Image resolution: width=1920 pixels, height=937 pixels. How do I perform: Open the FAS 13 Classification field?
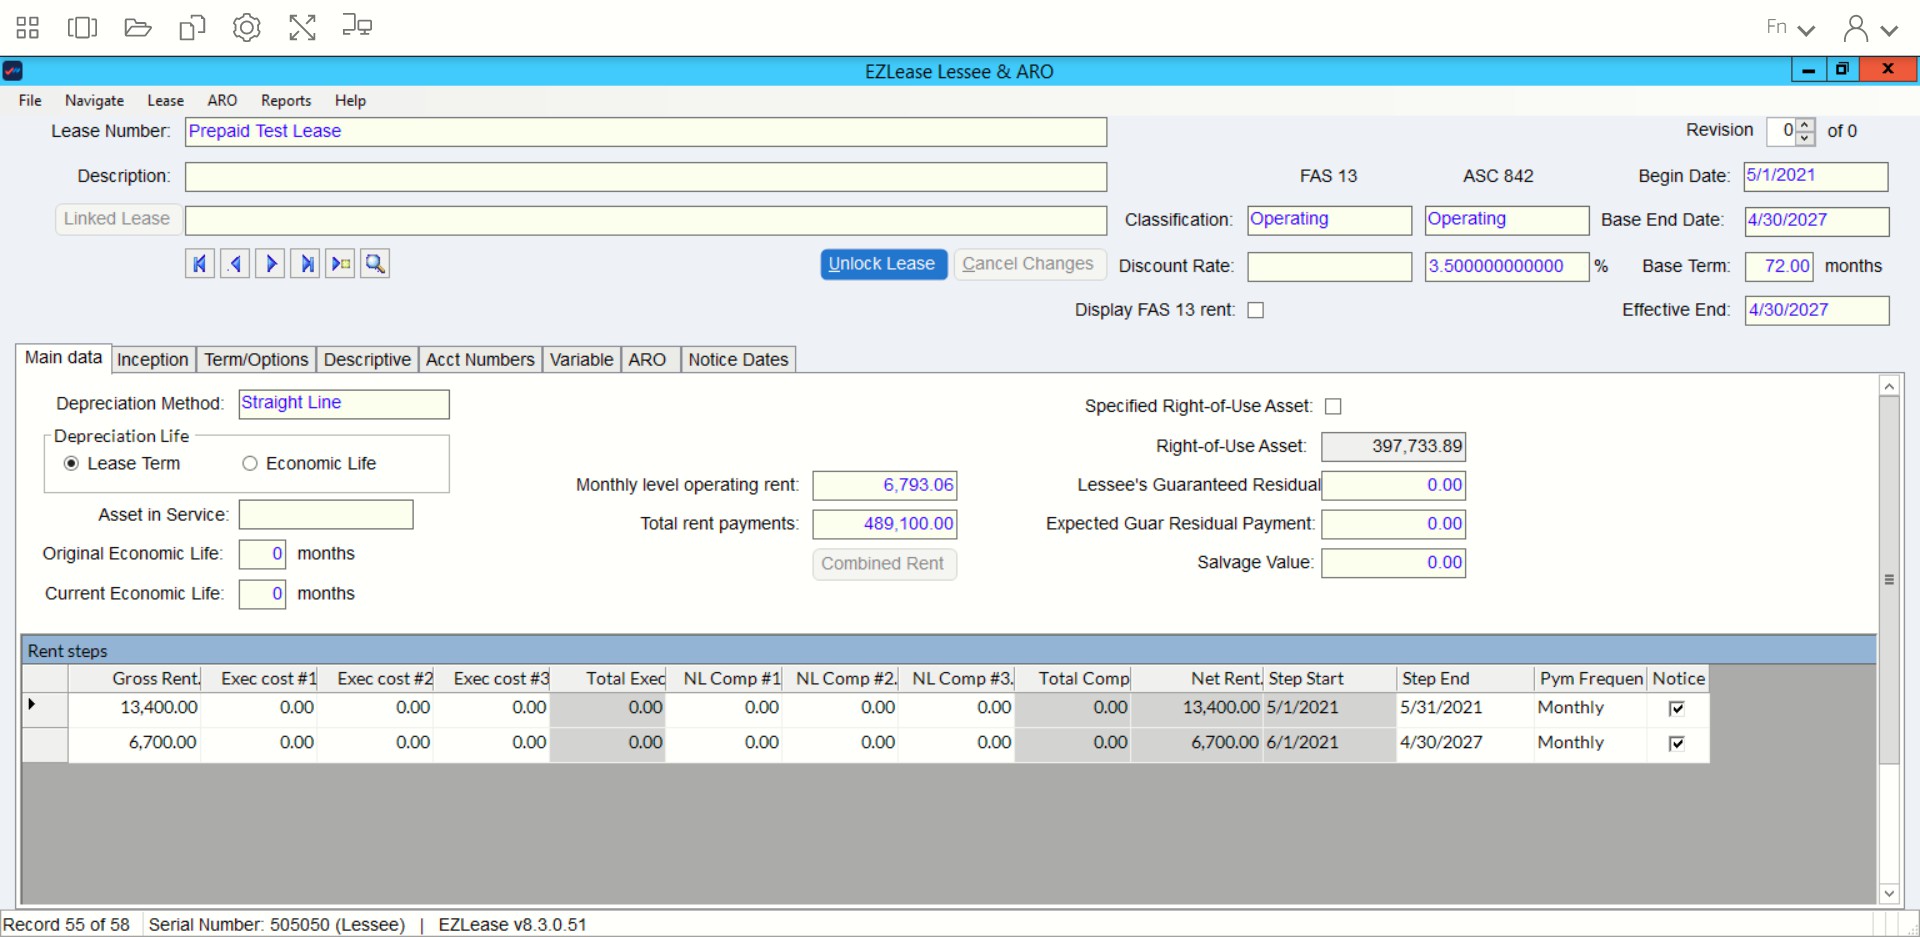coord(1329,220)
